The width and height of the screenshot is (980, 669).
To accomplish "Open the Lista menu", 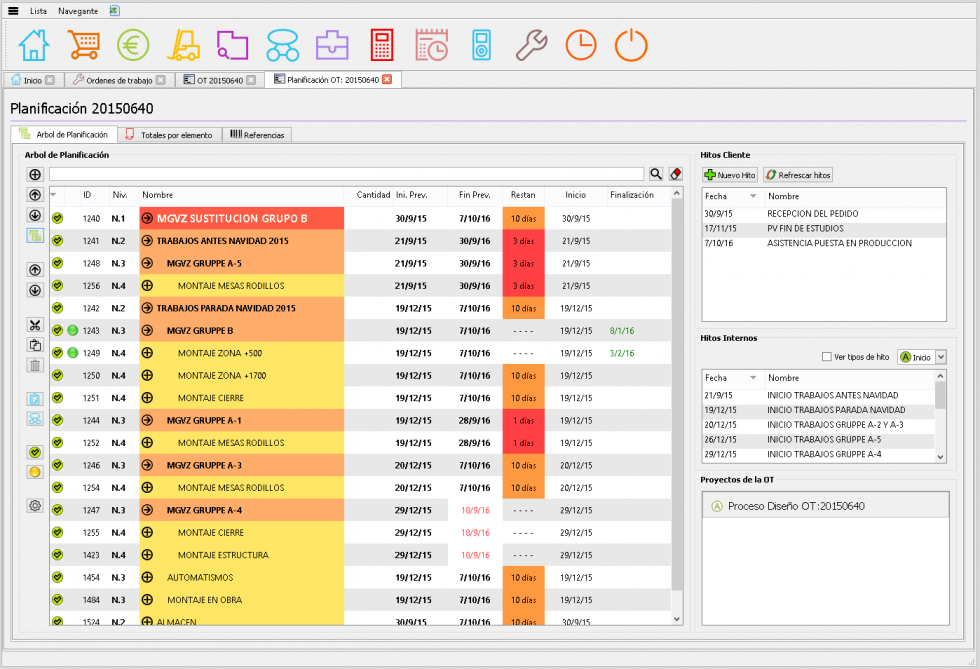I will click(38, 11).
